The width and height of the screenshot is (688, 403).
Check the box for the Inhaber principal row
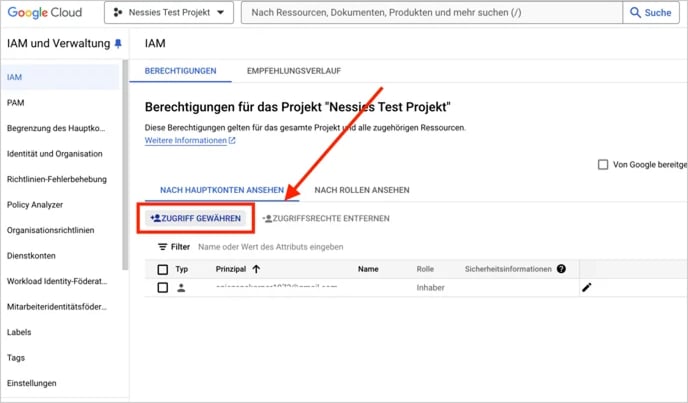click(x=163, y=288)
